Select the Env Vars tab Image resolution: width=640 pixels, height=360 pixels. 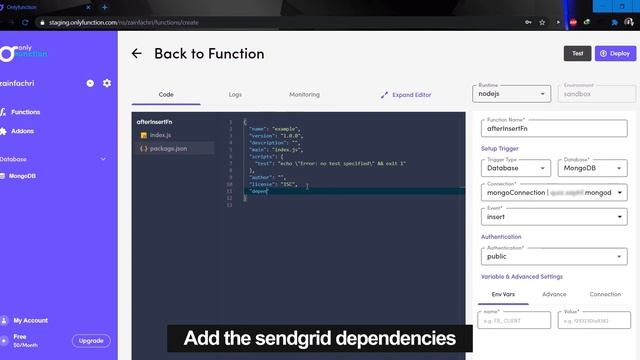coord(503,294)
